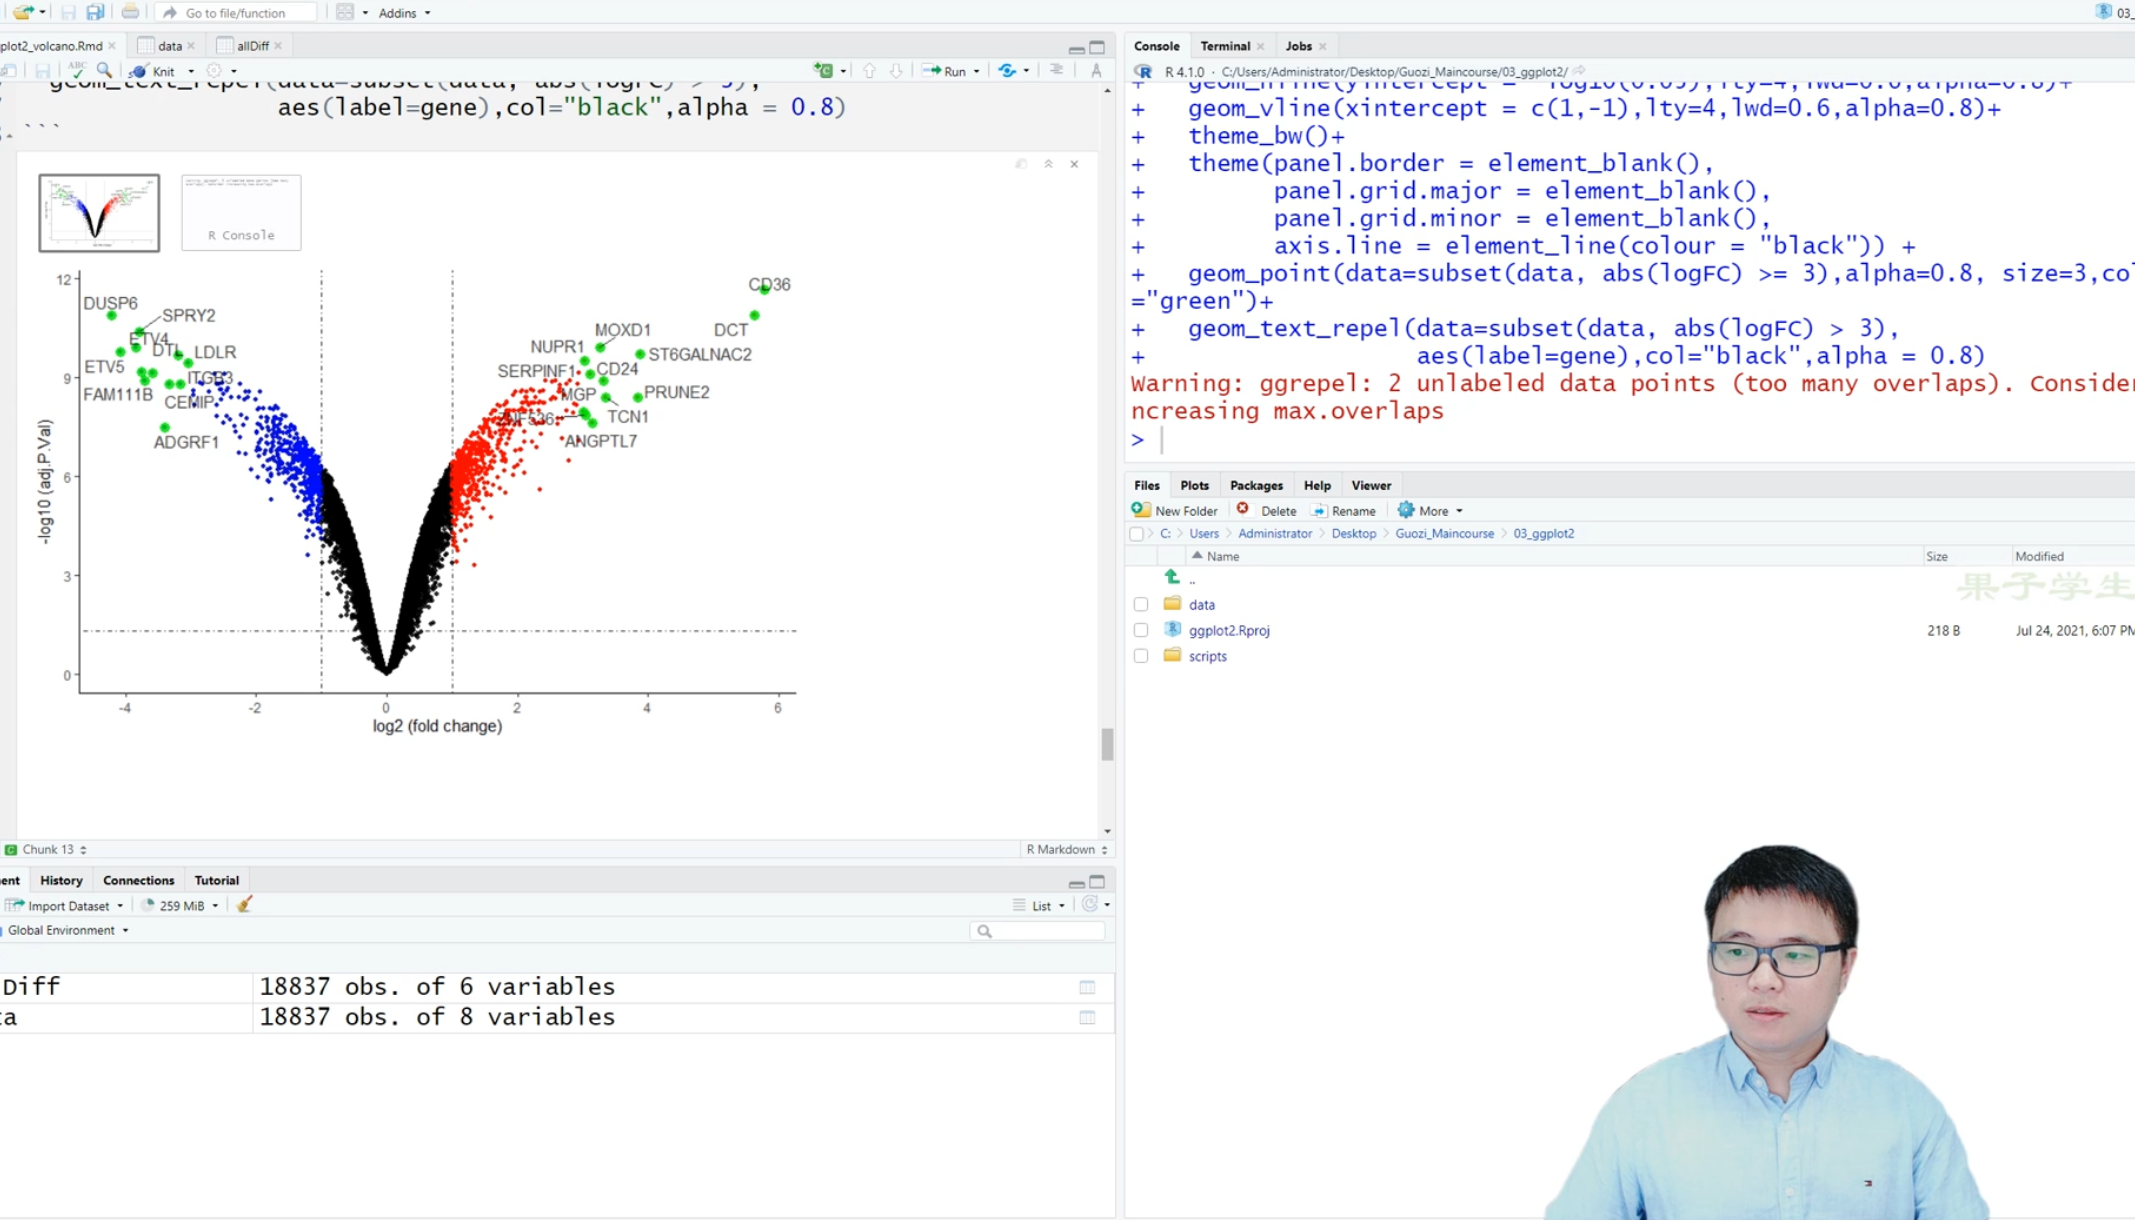Switch to the Viewer tab
This screenshot has height=1220, width=2135.
coord(1371,485)
